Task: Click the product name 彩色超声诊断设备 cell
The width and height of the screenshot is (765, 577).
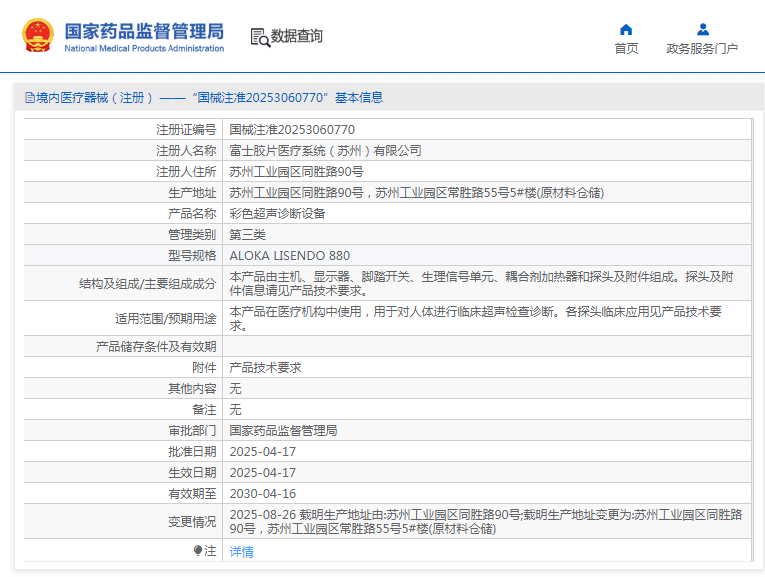Action: pyautogui.click(x=277, y=214)
